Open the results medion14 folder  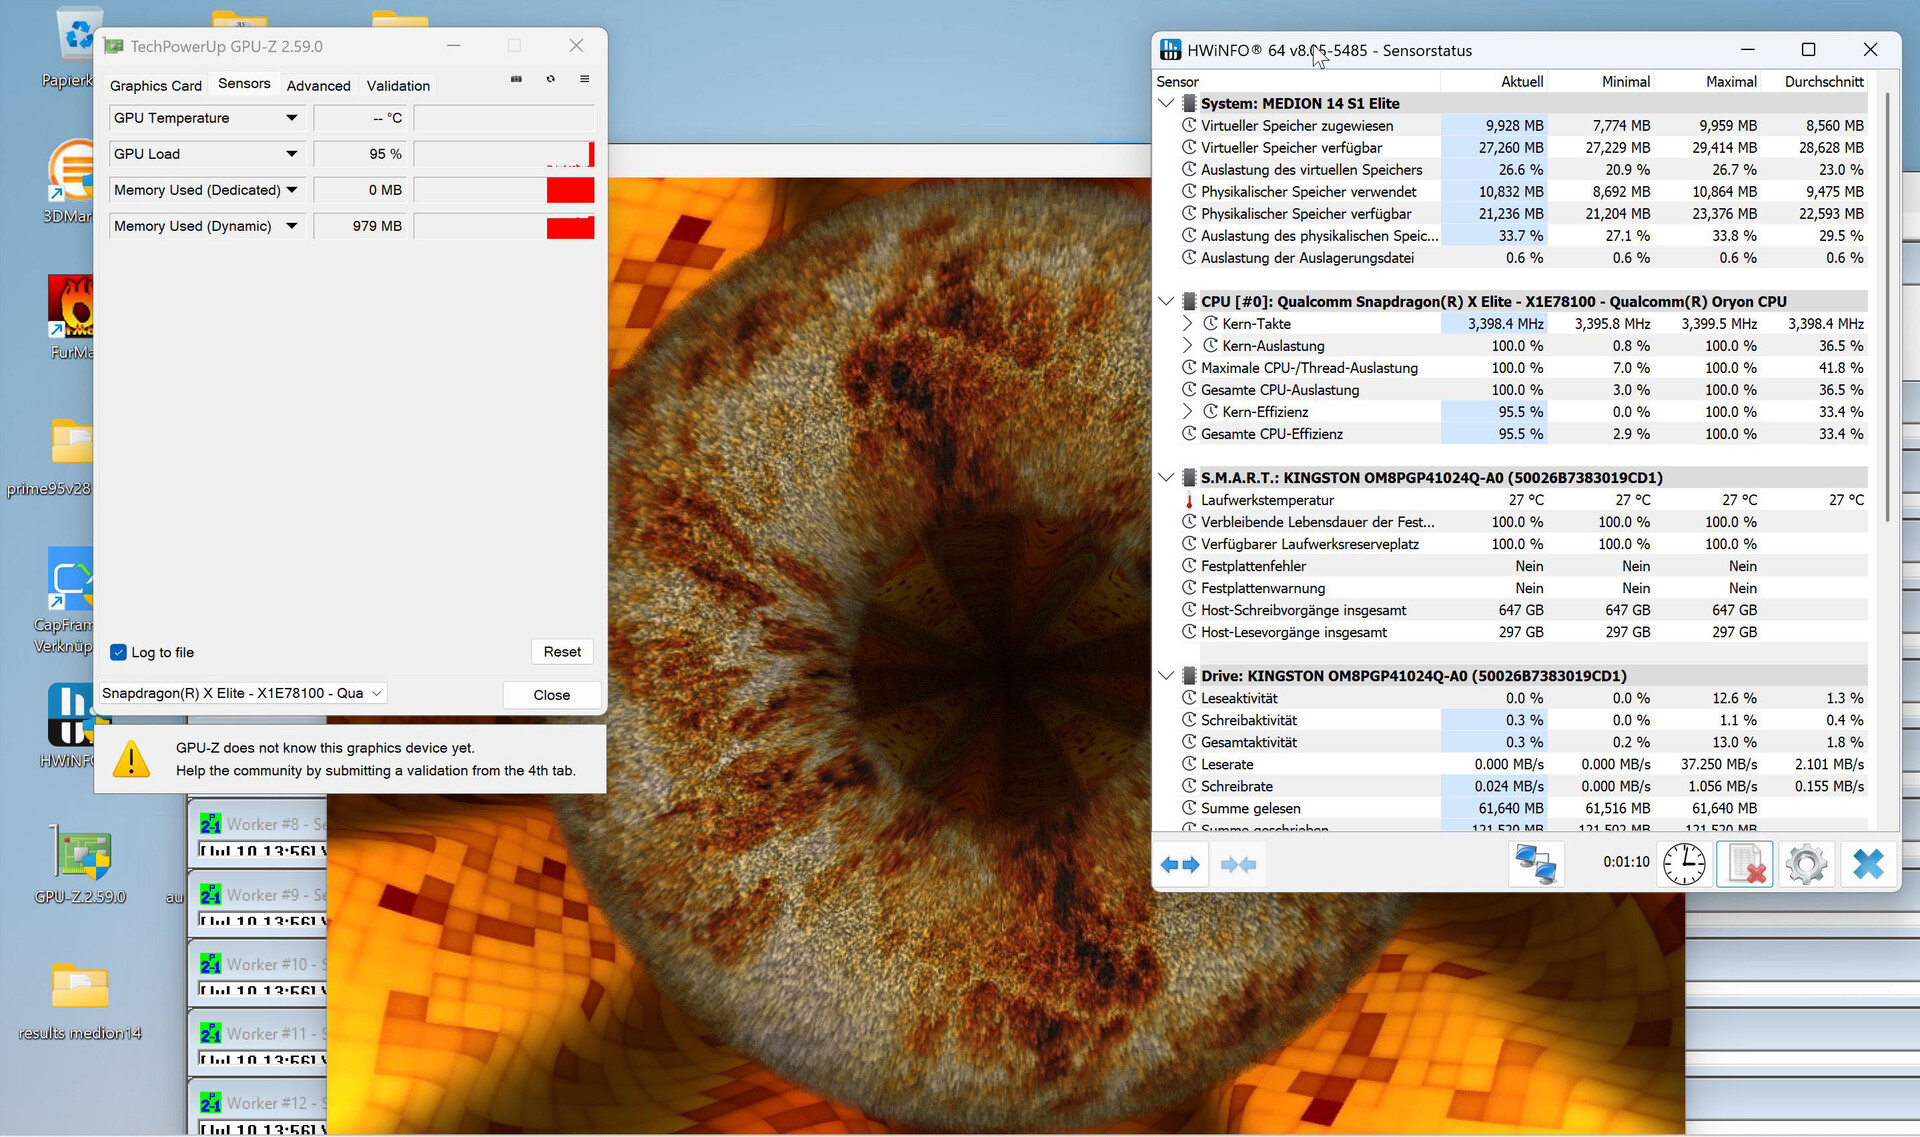click(80, 1000)
